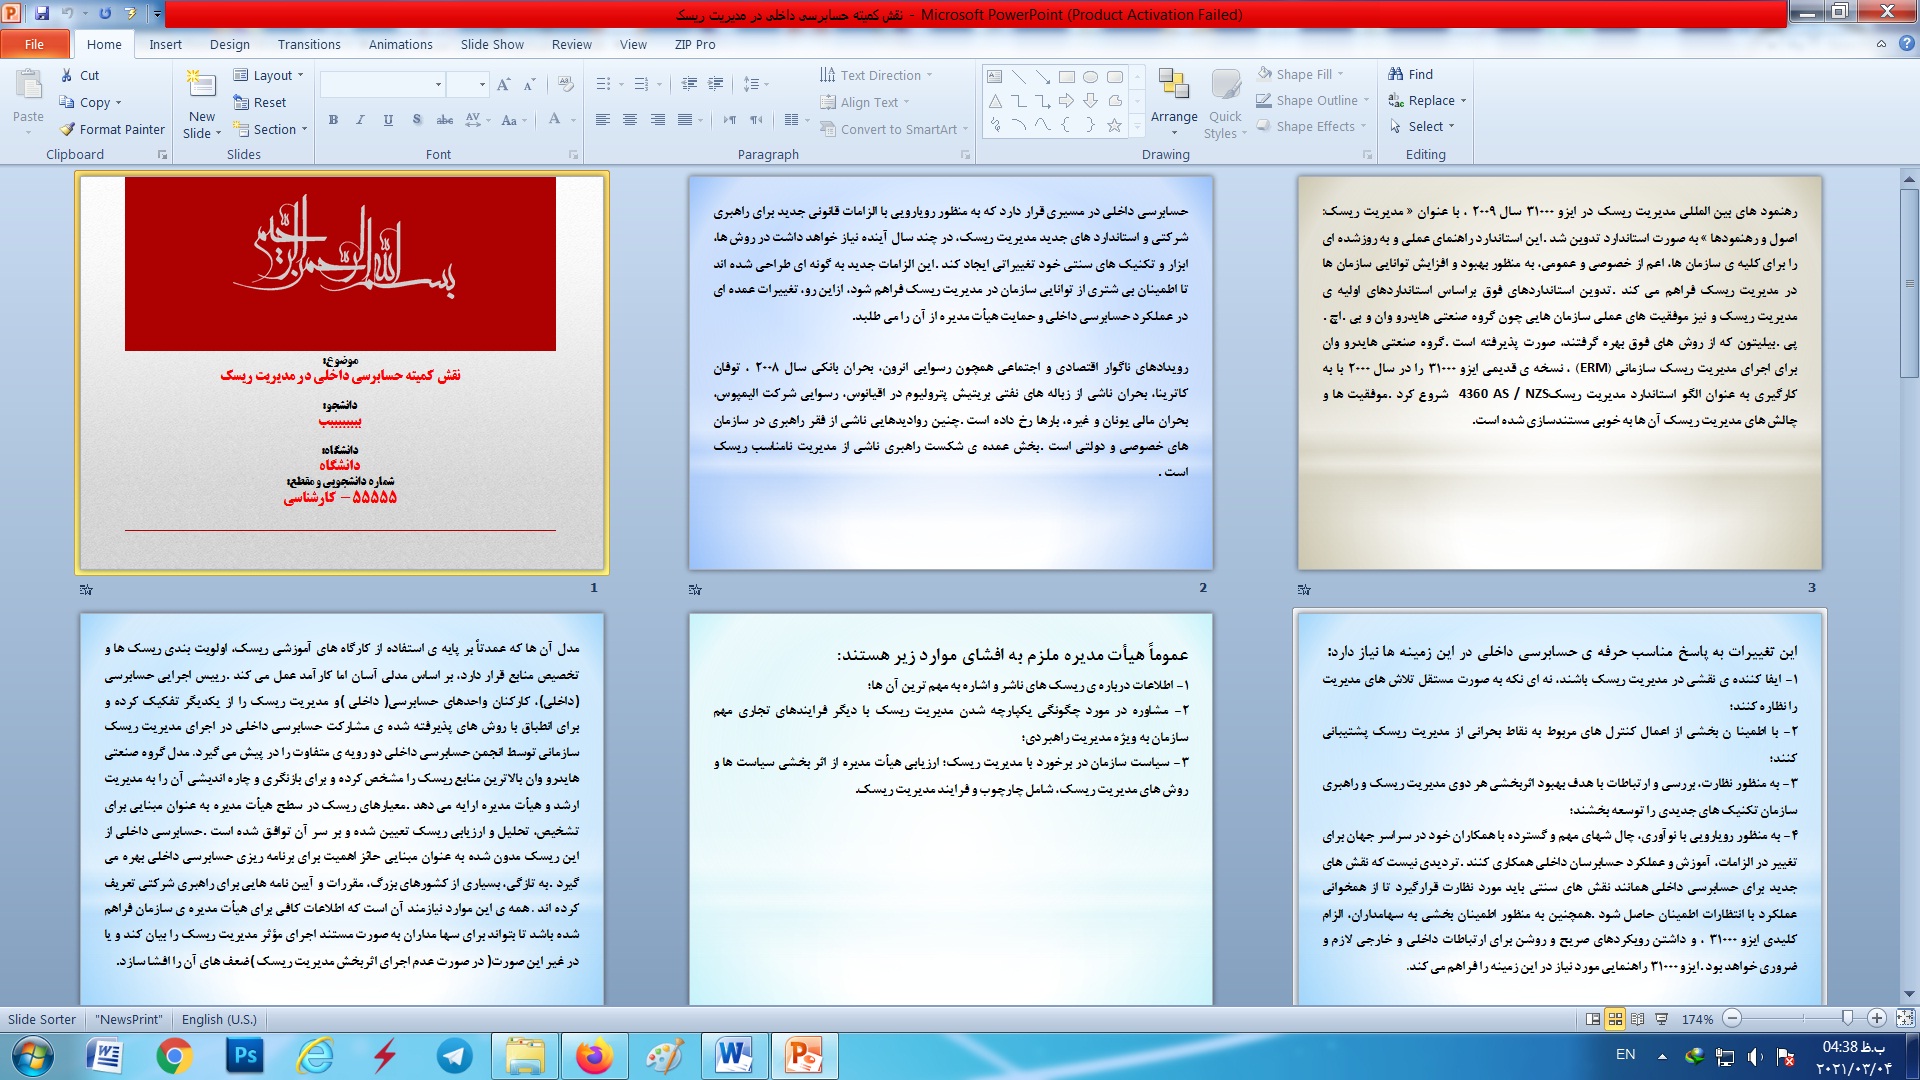Open the Layout dropdown
The width and height of the screenshot is (1920, 1080).
268,75
